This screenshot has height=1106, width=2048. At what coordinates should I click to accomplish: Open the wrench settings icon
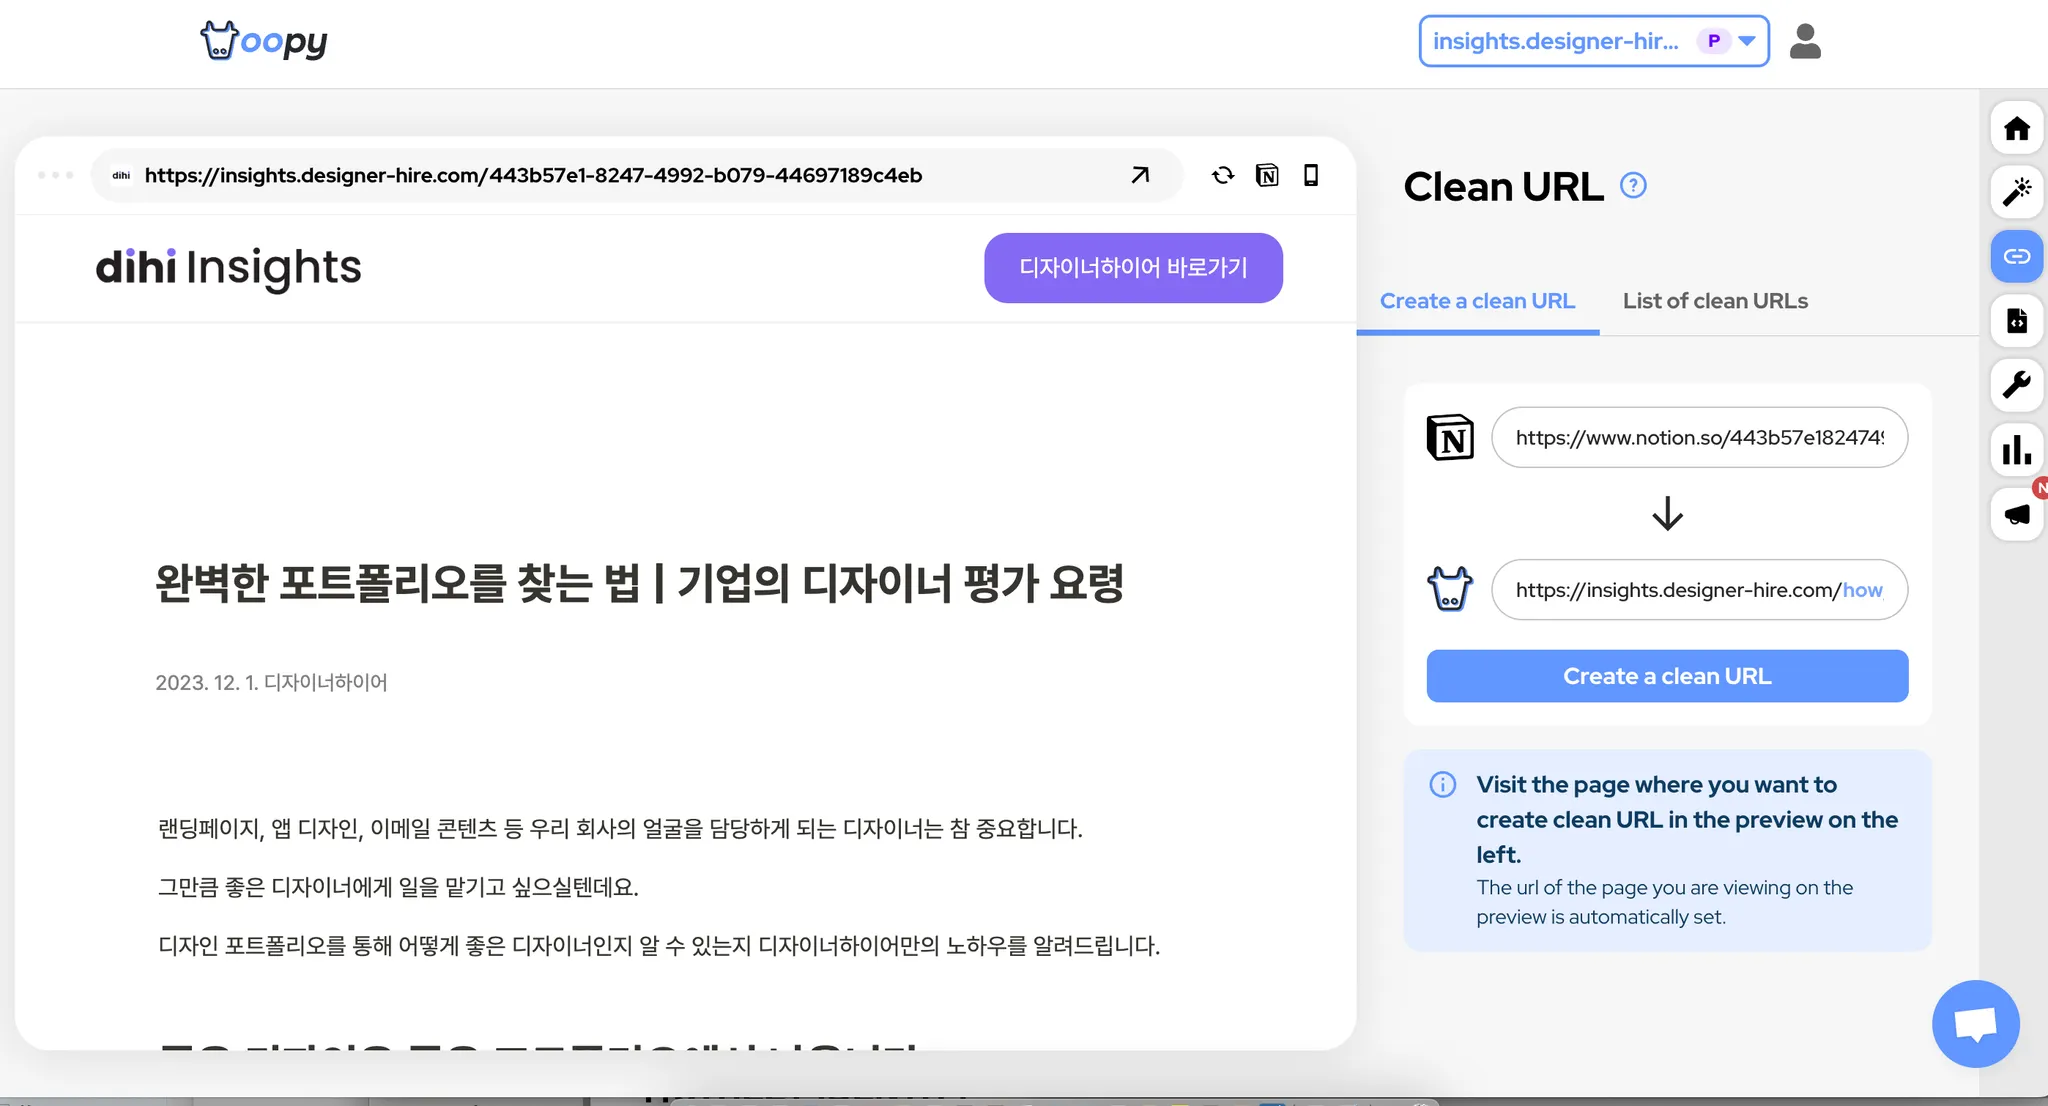click(x=2016, y=385)
